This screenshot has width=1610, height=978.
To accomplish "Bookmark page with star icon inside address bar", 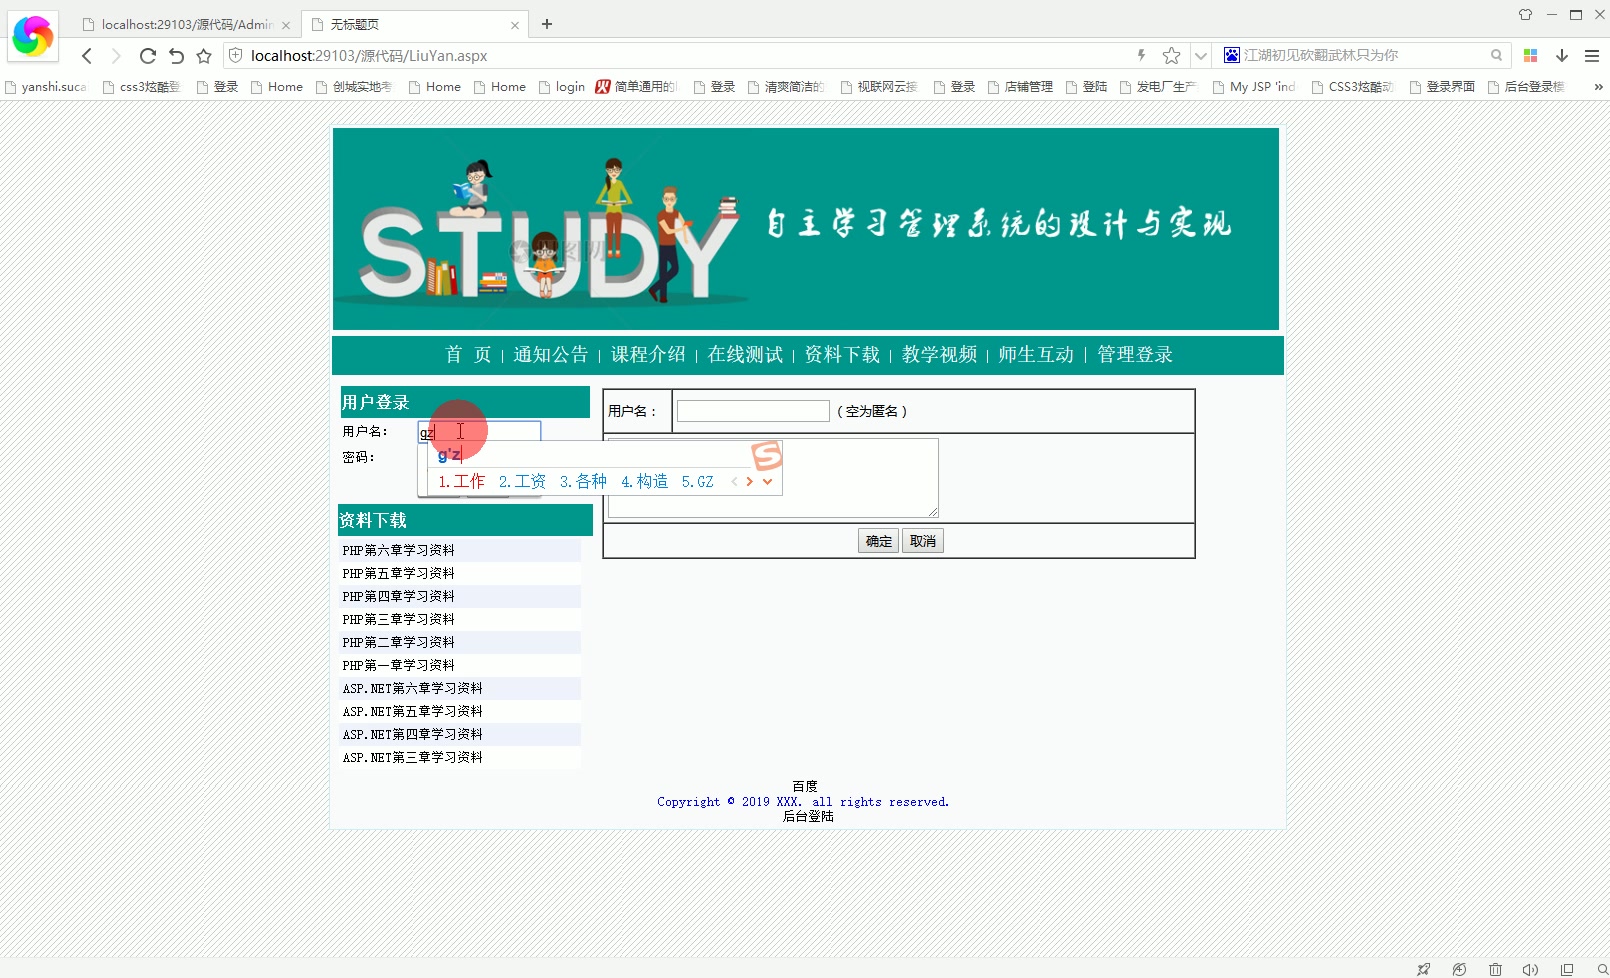I will coord(1172,55).
